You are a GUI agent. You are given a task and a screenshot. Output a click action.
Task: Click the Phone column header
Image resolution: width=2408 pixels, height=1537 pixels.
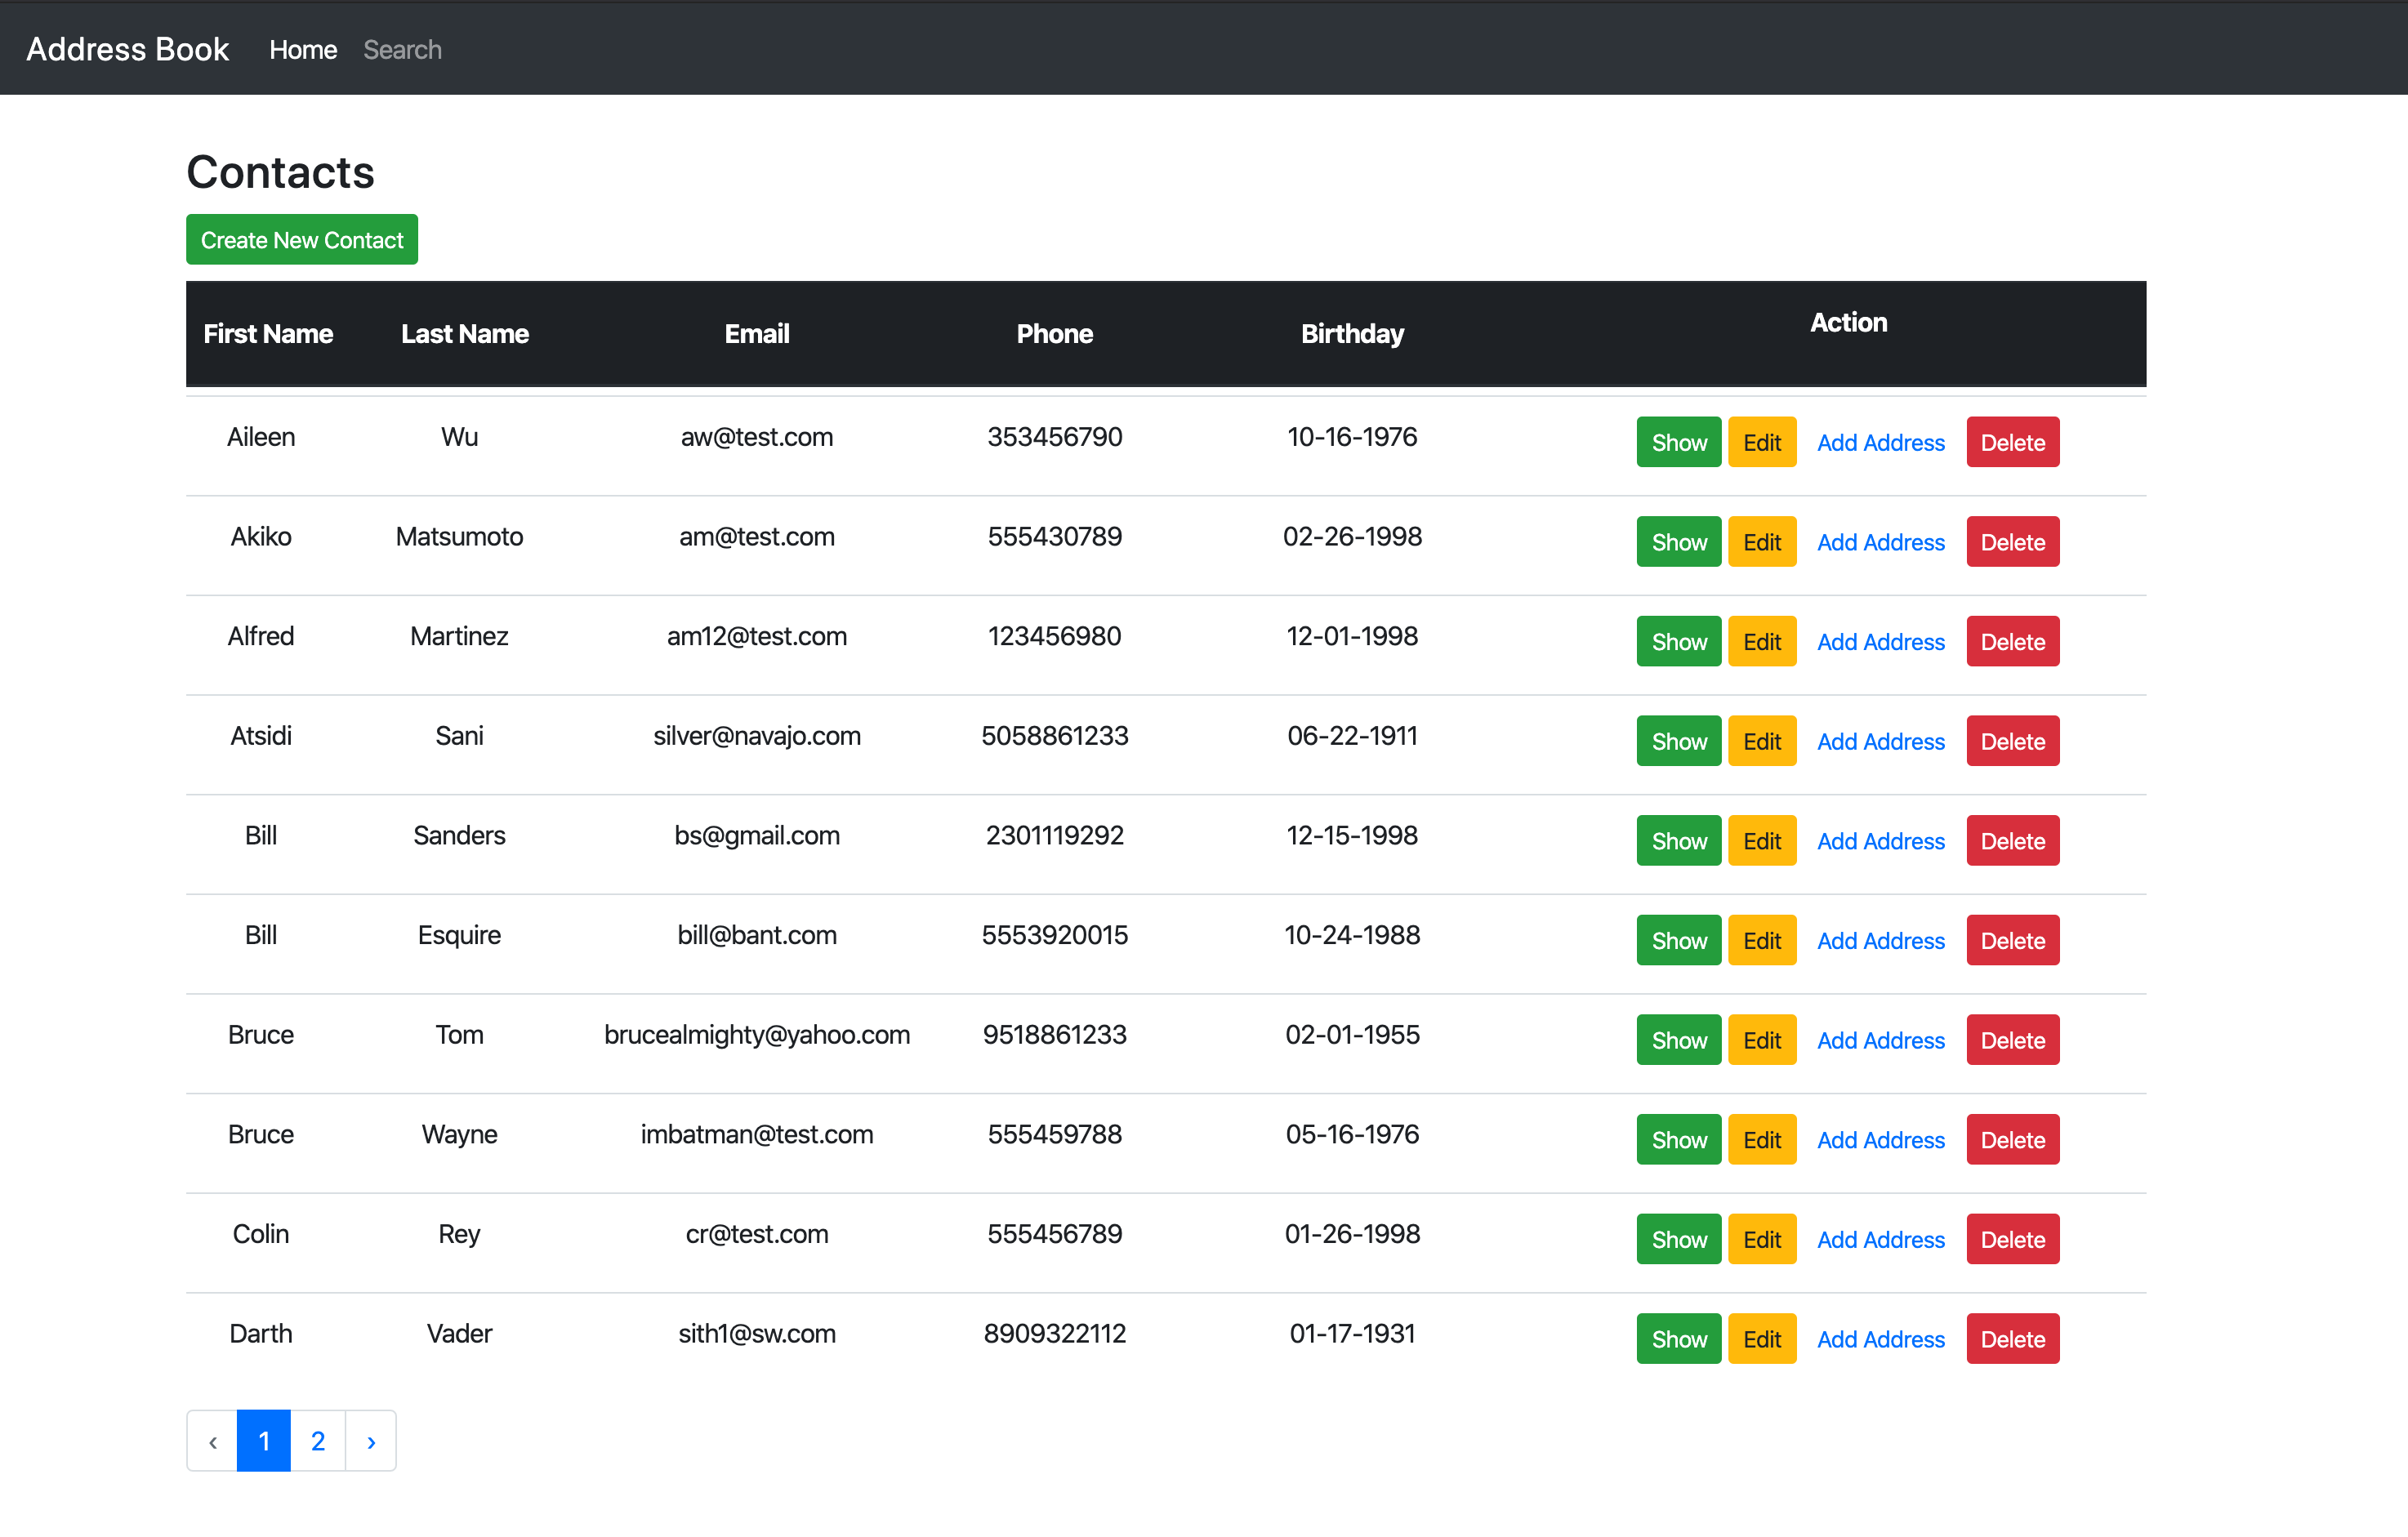point(1055,334)
